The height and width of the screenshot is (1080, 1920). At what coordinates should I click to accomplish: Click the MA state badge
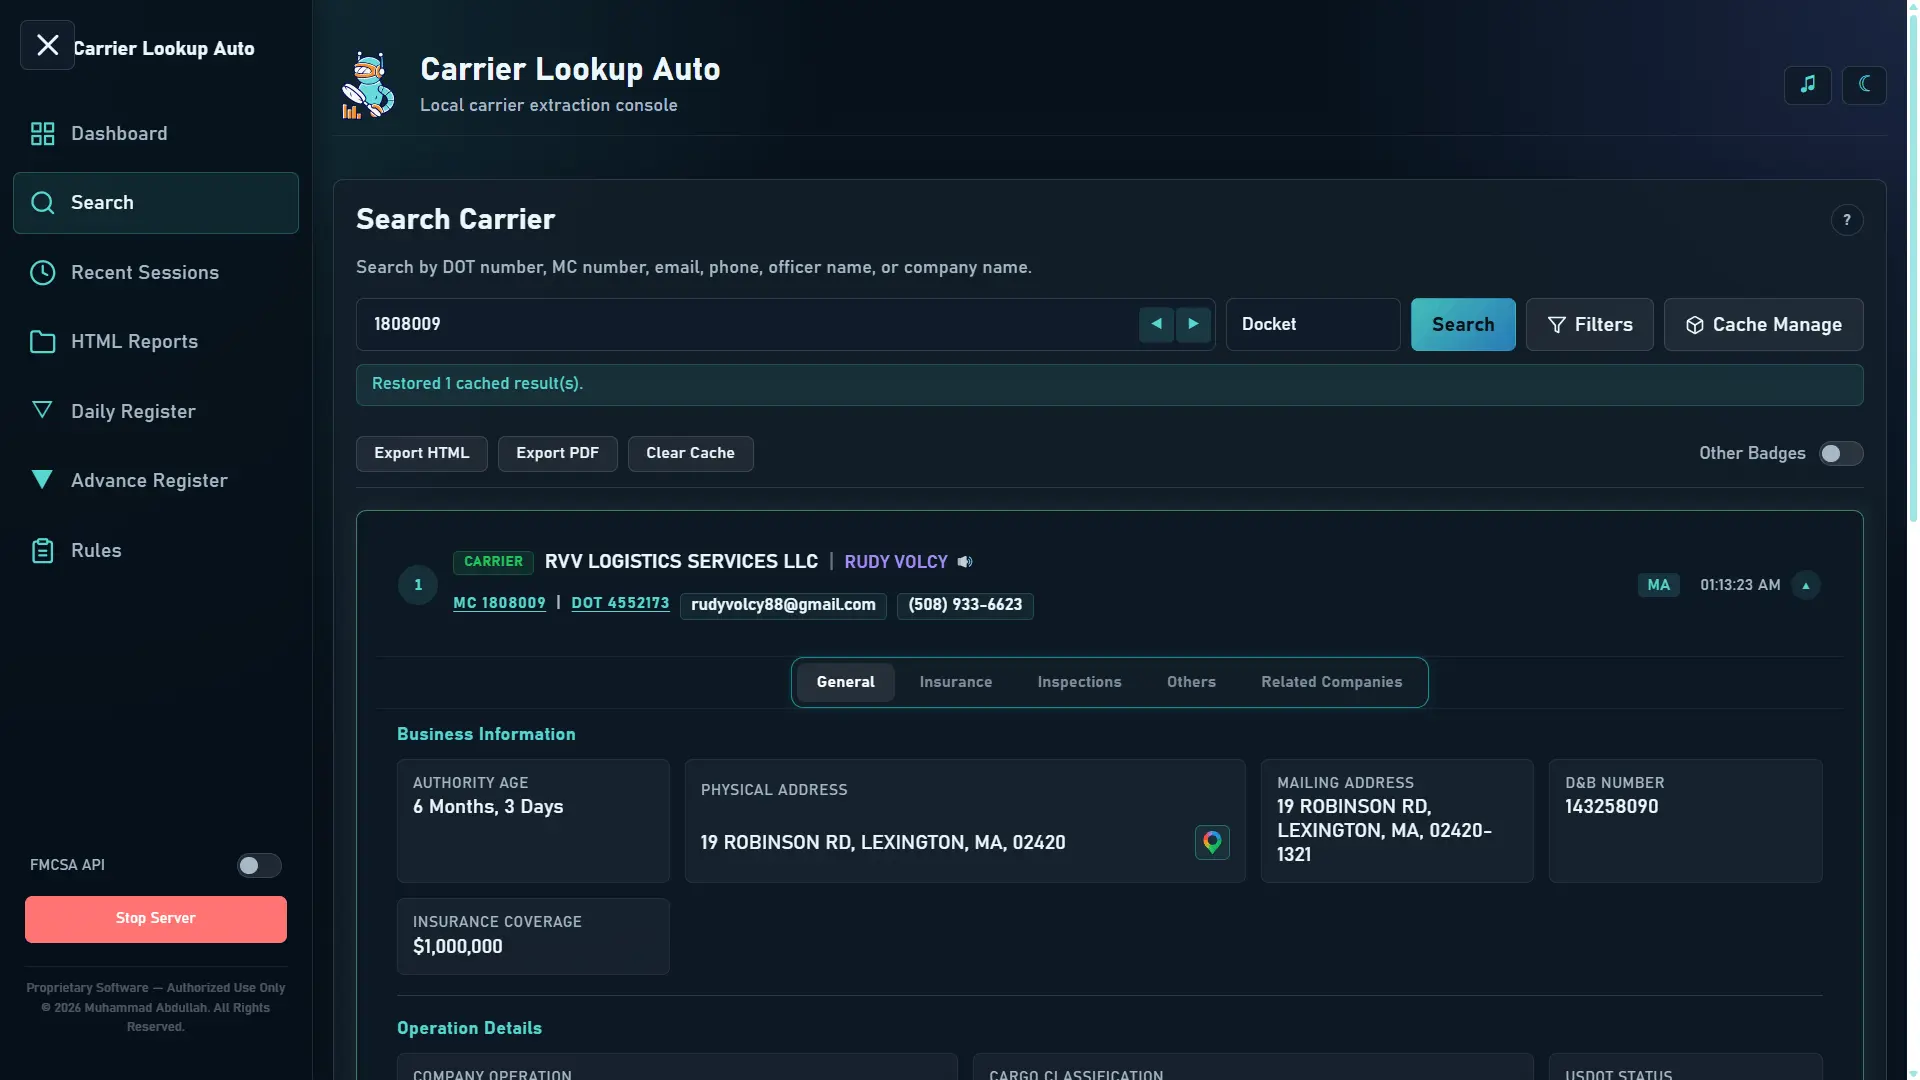tap(1658, 586)
